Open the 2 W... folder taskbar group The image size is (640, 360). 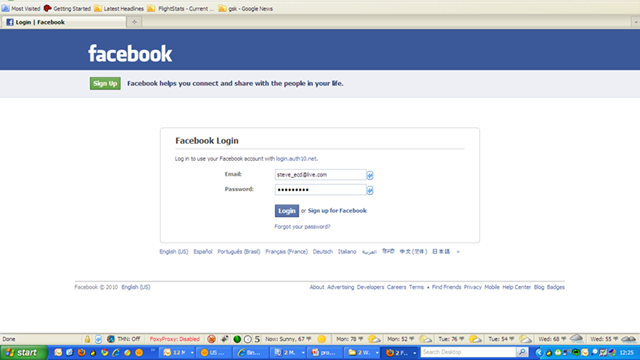[x=363, y=352]
